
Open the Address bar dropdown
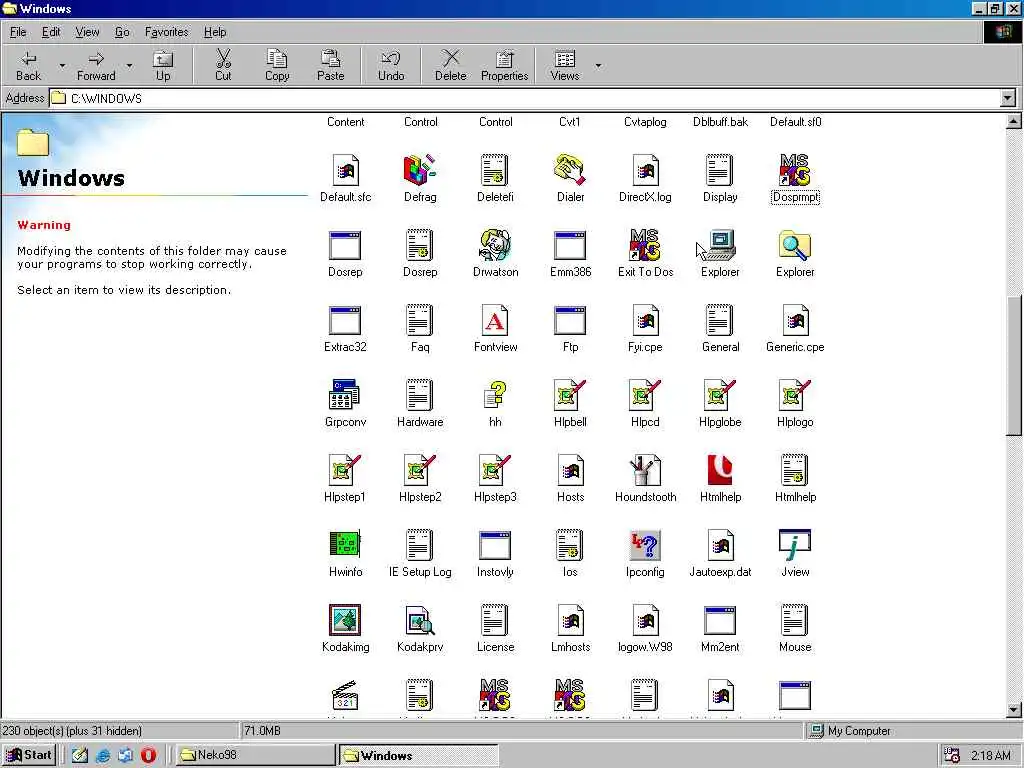click(x=1008, y=99)
